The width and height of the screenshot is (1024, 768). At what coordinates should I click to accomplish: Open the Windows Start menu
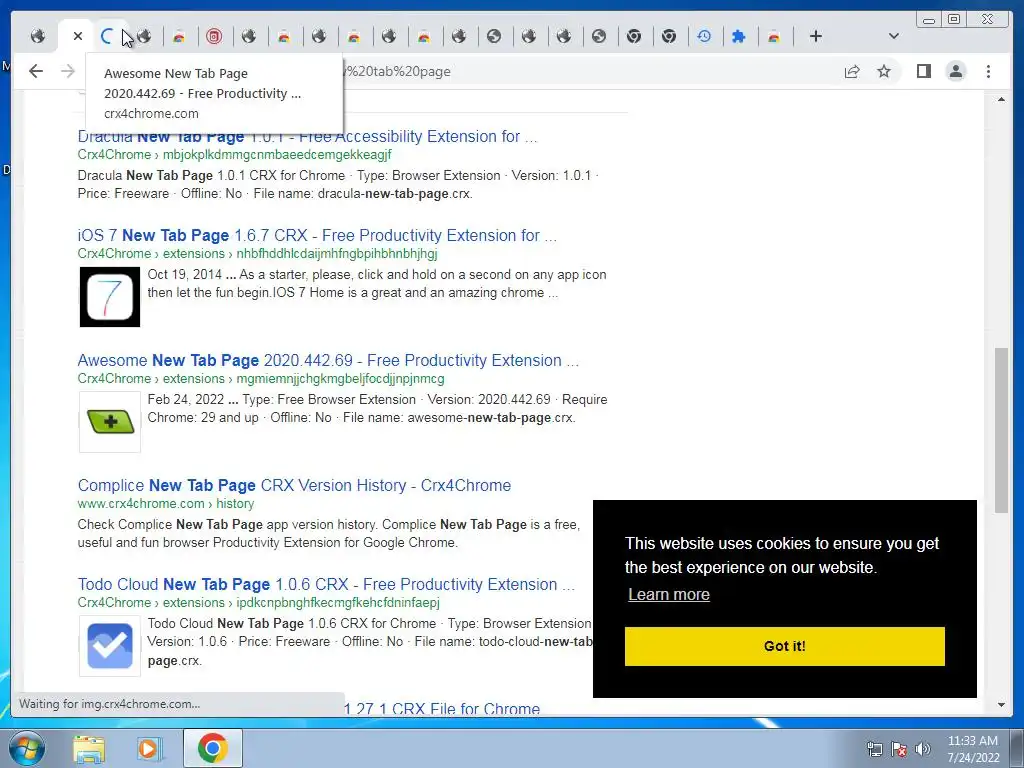pyautogui.click(x=27, y=748)
